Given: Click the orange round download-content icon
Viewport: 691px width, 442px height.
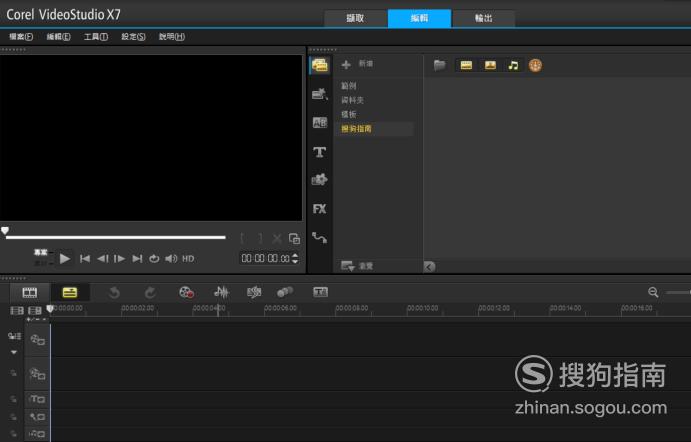Looking at the screenshot, I should (x=535, y=65).
